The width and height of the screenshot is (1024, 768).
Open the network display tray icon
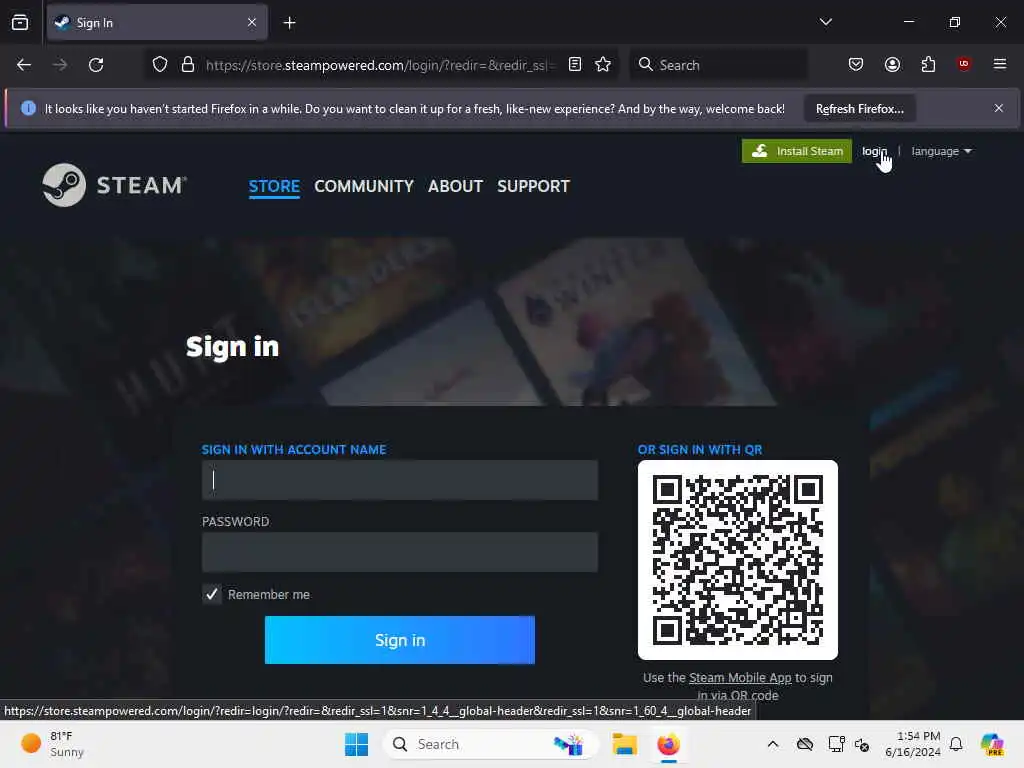click(836, 744)
